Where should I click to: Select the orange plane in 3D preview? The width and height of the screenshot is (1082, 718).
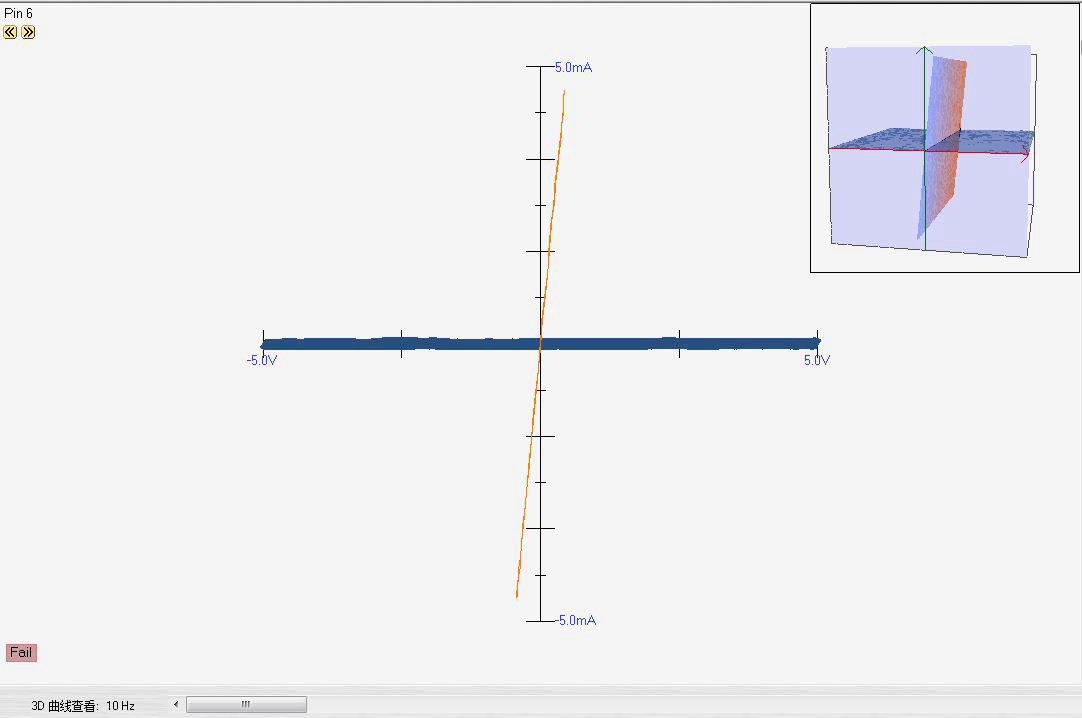click(x=952, y=110)
